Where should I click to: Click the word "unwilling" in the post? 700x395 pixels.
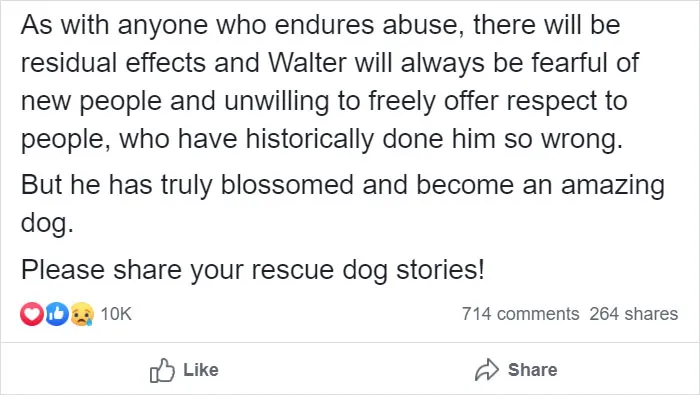[x=276, y=101]
